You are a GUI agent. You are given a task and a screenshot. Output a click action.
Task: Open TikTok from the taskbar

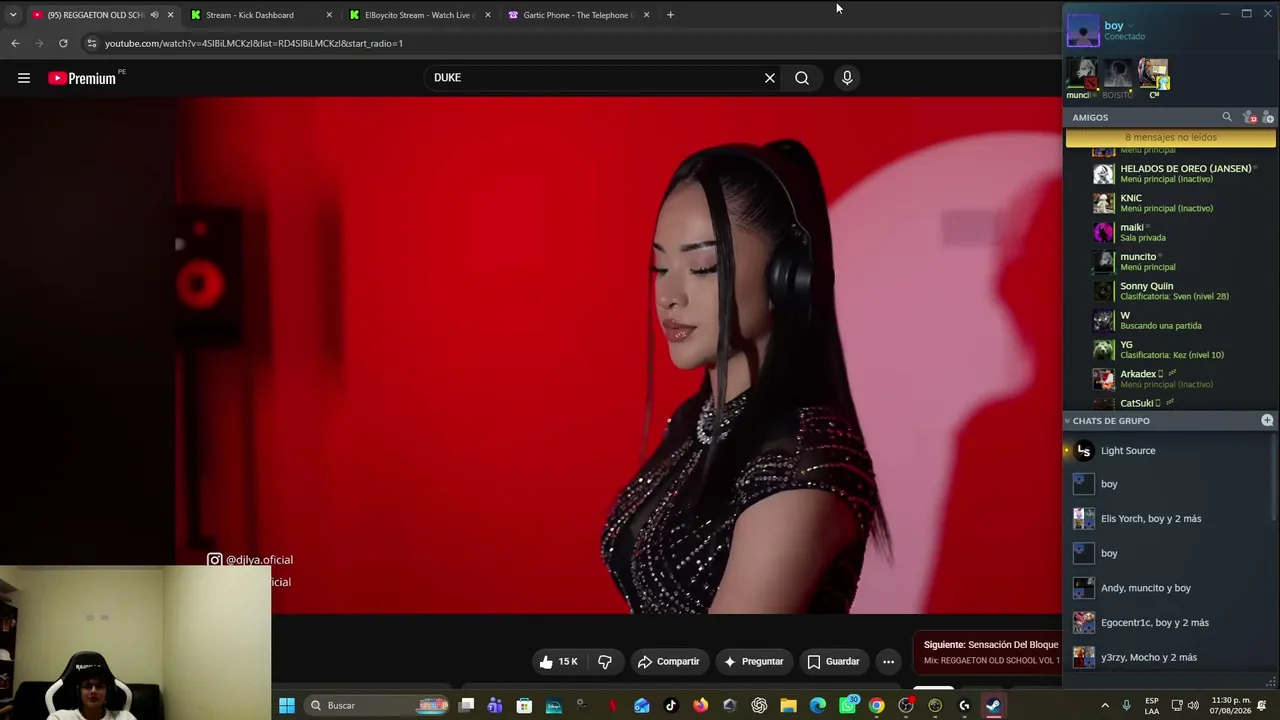671,705
